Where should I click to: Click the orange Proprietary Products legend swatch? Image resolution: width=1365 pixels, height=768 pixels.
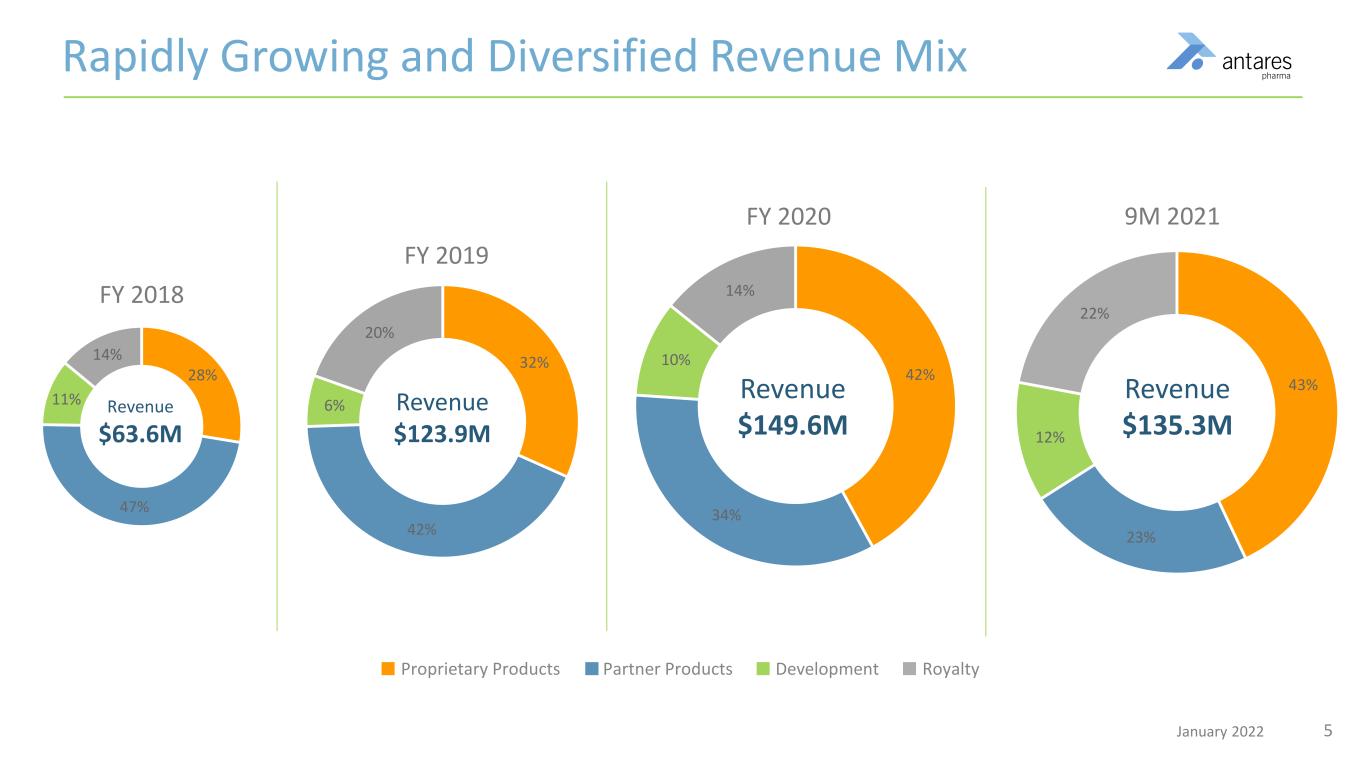[x=389, y=669]
